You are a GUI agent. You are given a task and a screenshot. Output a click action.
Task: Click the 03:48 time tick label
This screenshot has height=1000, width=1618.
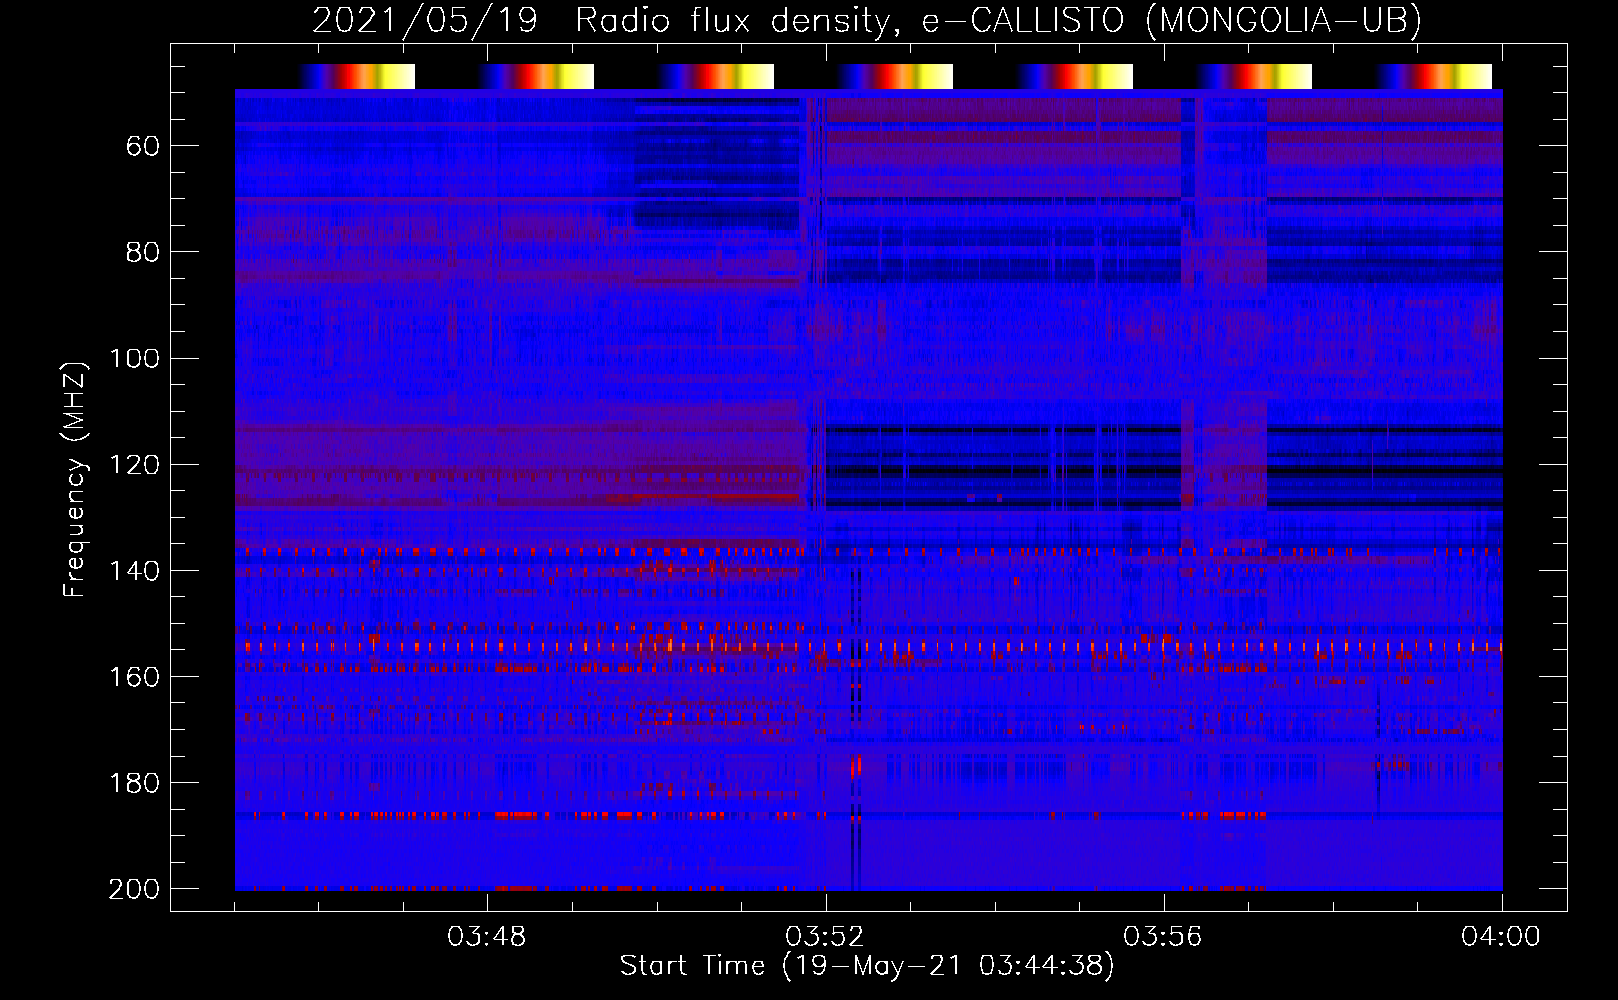click(487, 937)
